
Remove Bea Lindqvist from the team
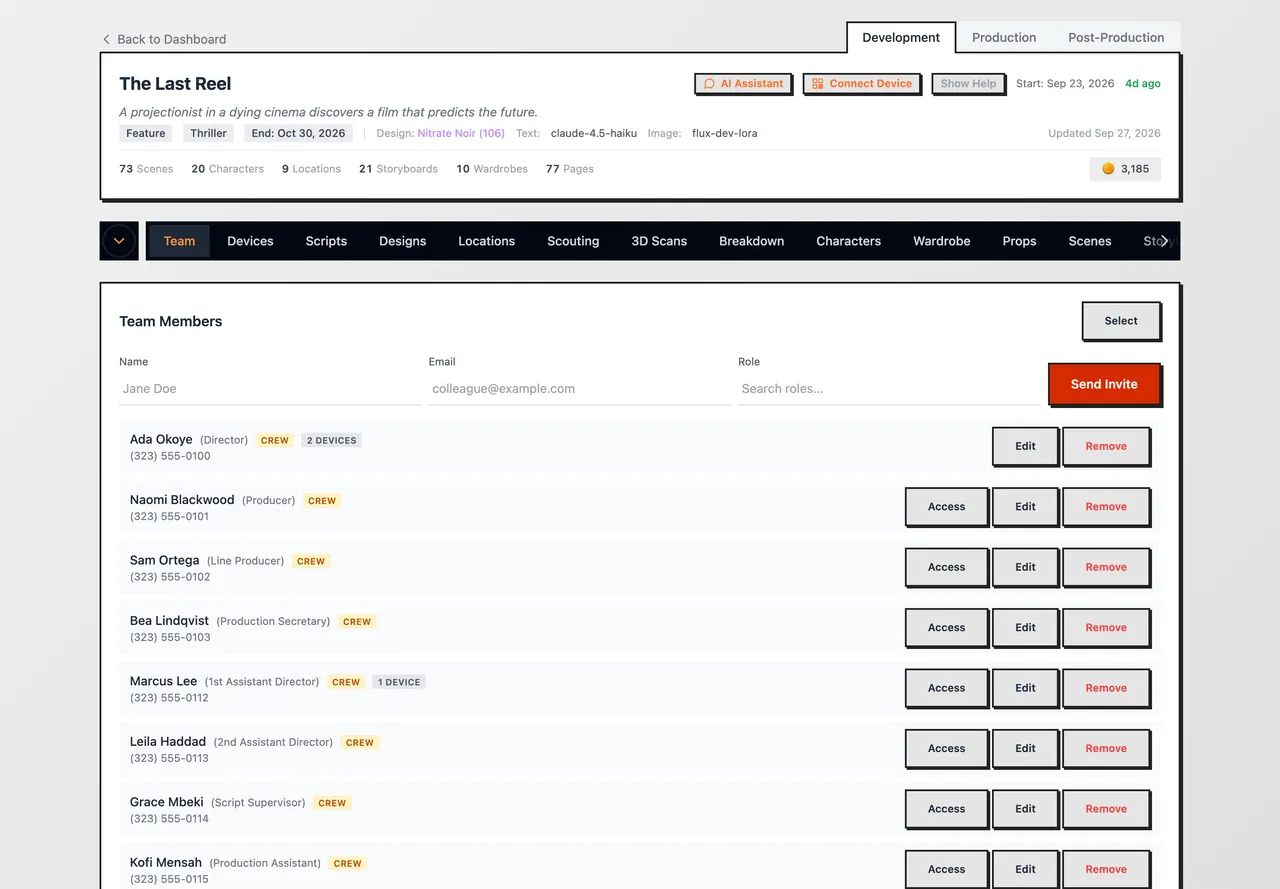click(x=1106, y=628)
